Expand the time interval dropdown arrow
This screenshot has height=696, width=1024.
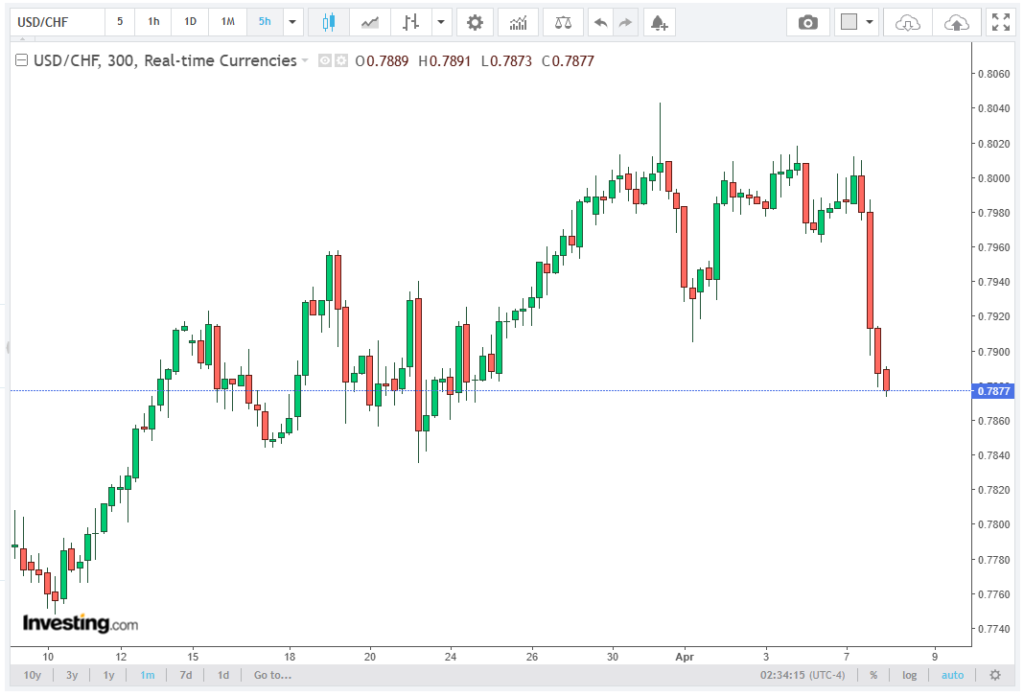click(292, 22)
